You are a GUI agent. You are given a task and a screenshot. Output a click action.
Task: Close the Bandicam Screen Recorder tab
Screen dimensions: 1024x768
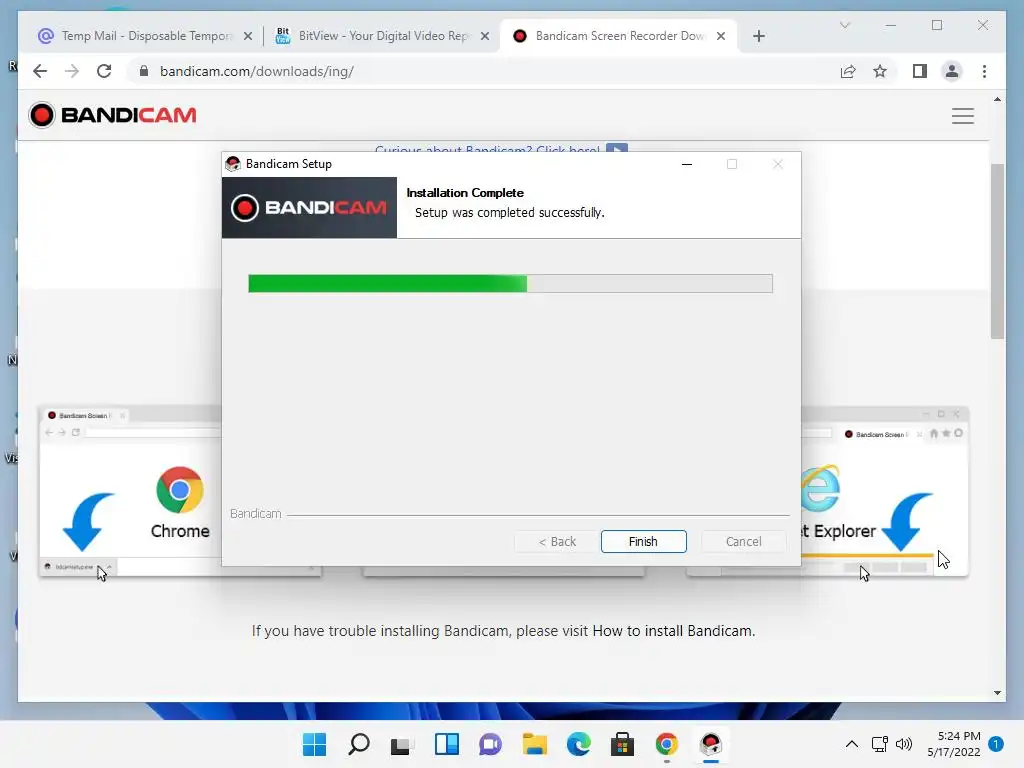[721, 37]
